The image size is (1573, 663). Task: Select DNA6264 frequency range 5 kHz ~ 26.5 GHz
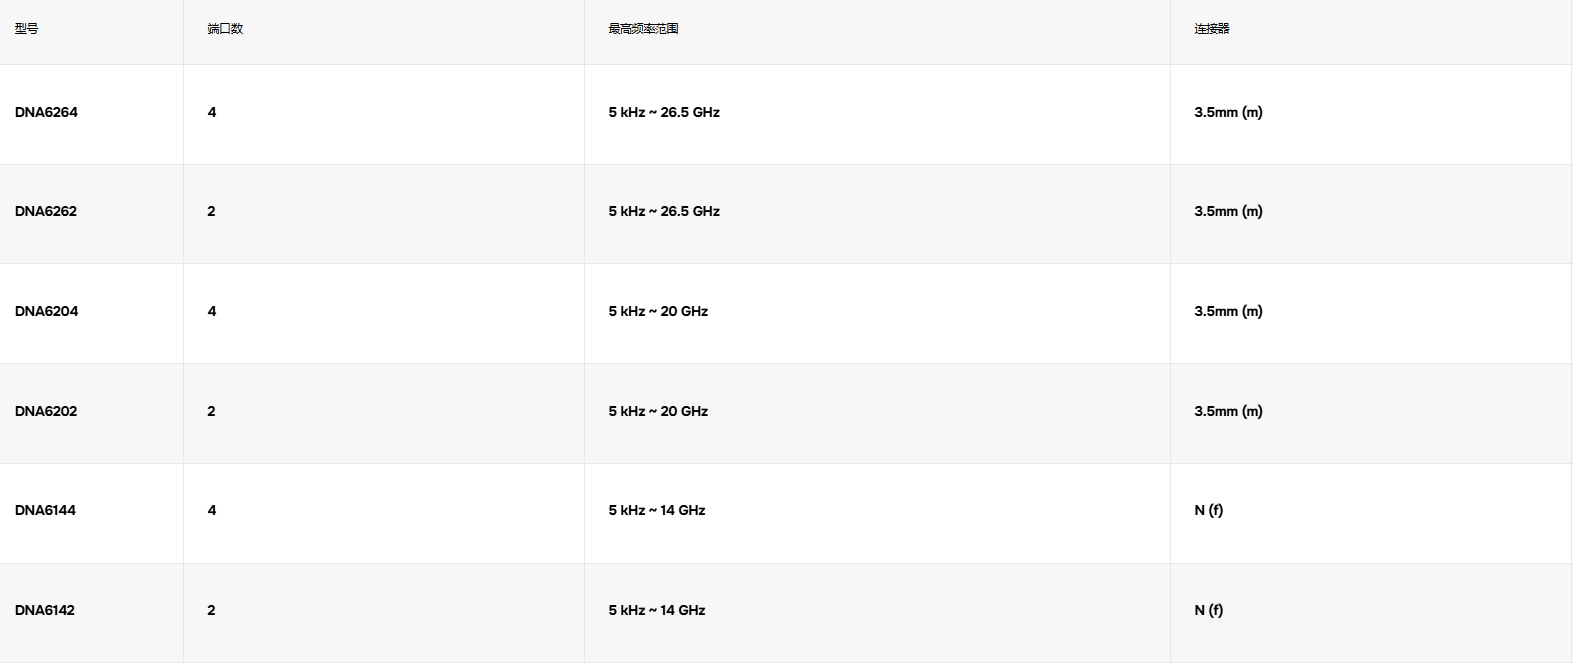(664, 112)
